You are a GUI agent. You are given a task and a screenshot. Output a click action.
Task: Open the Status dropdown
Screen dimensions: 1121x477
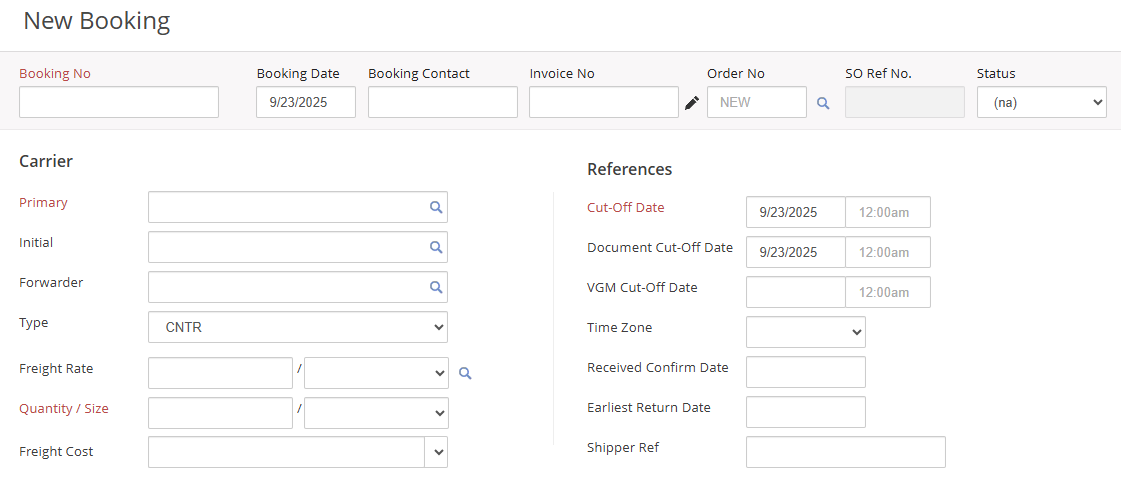pos(1041,102)
